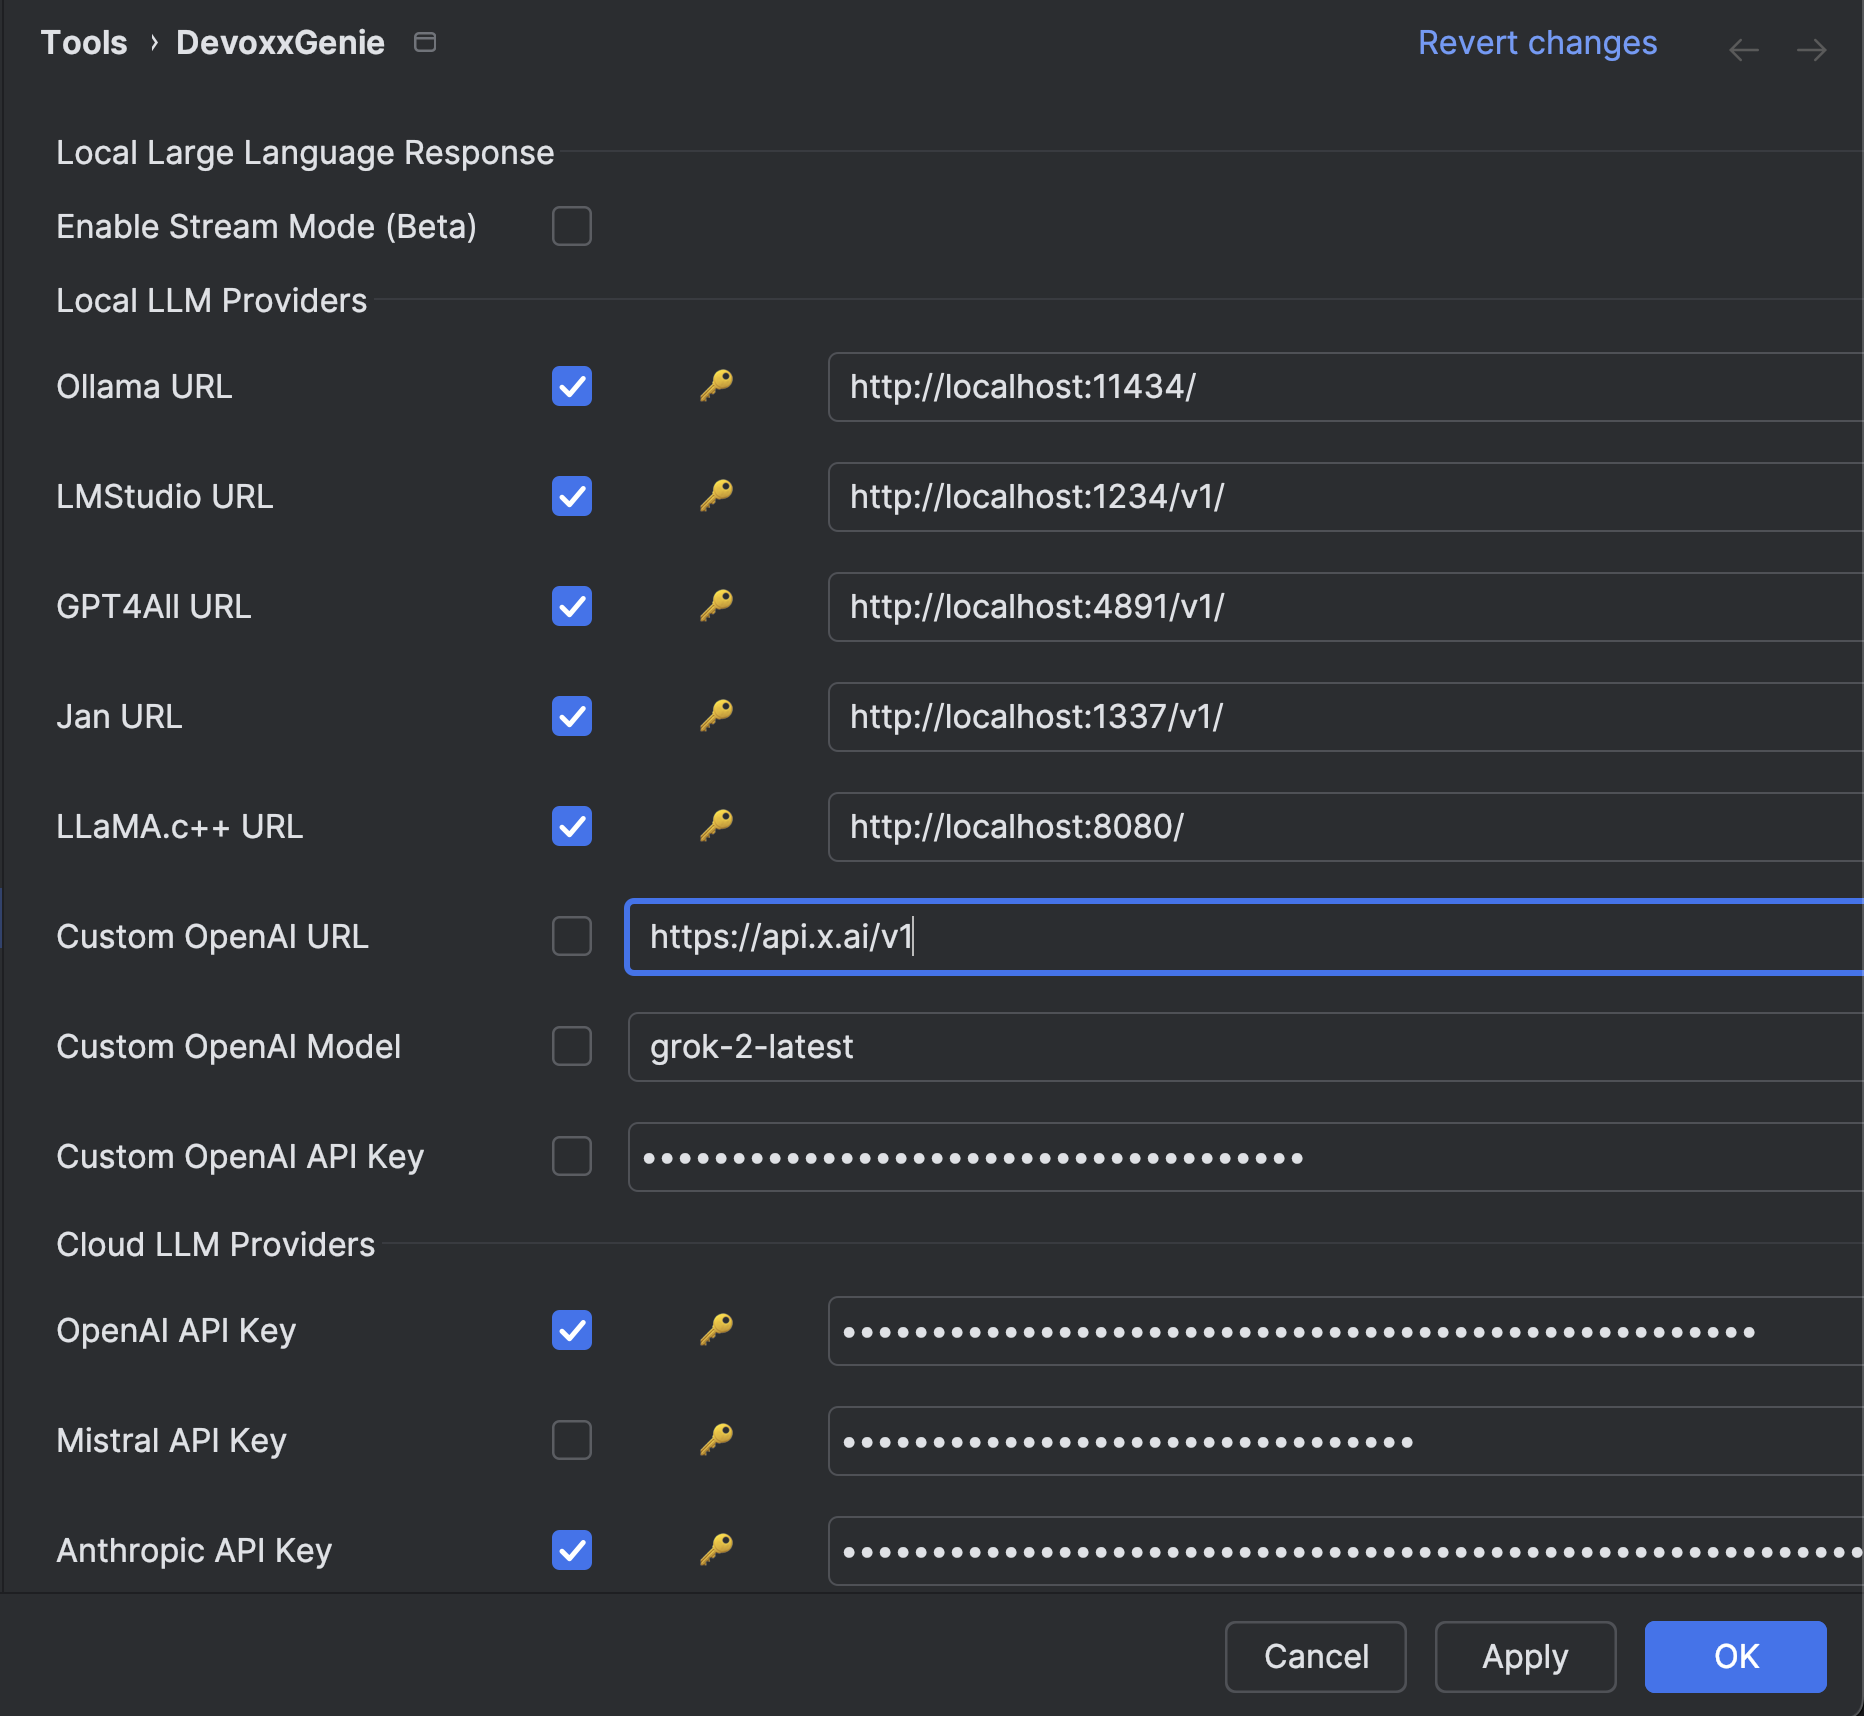Click the Mistral API Key key icon

[x=716, y=1440]
